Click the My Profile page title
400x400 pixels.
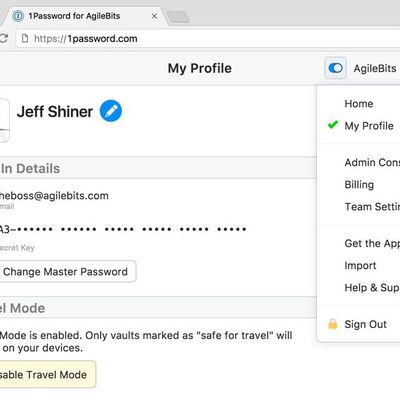[x=200, y=68]
